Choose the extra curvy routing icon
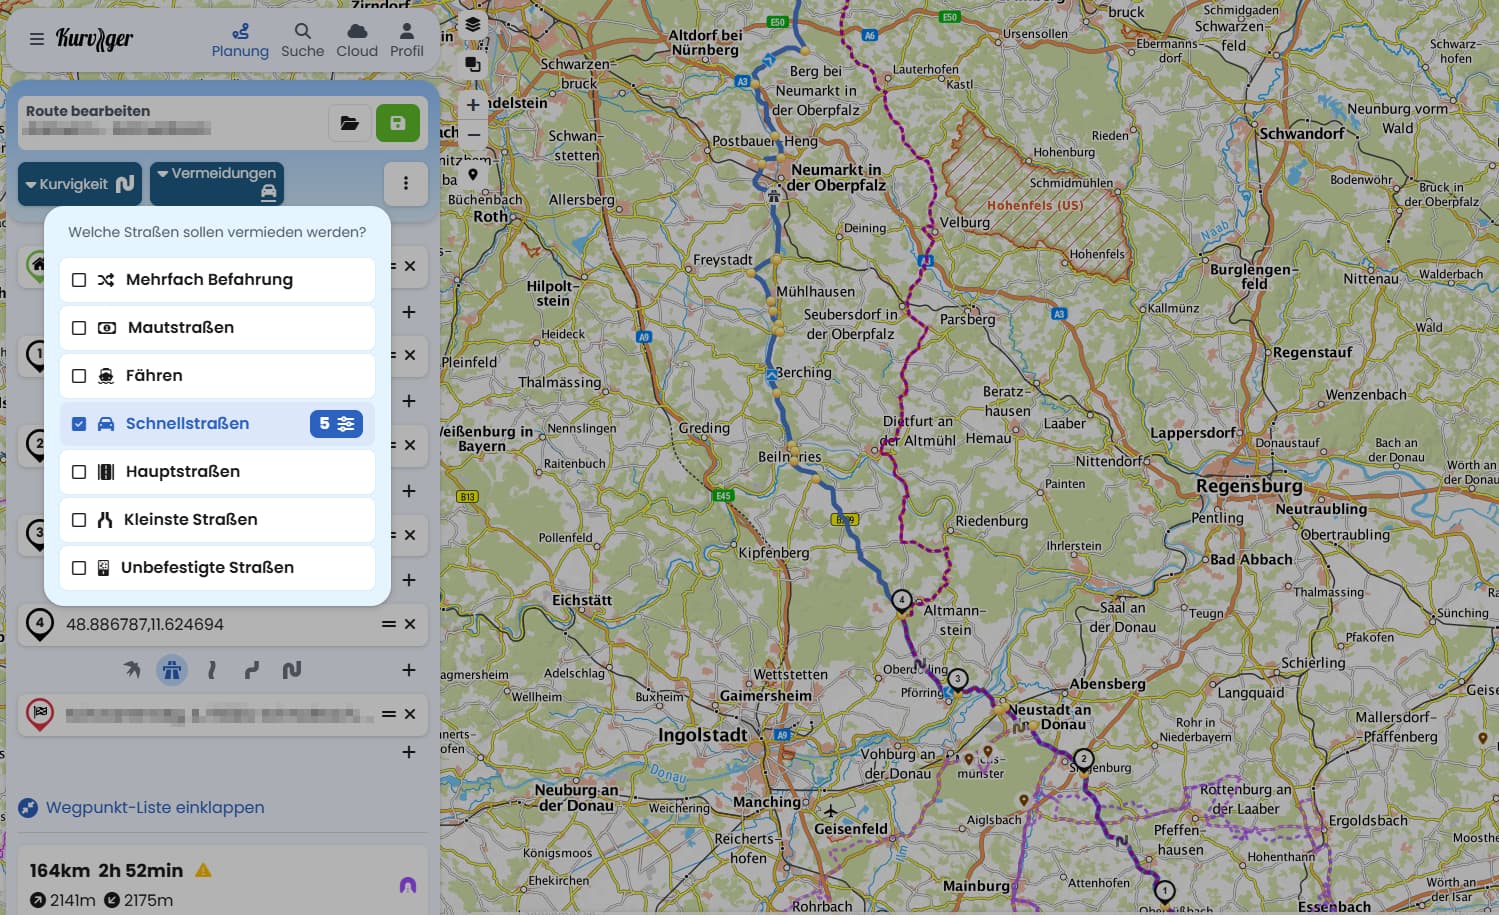This screenshot has width=1499, height=915. (x=292, y=670)
